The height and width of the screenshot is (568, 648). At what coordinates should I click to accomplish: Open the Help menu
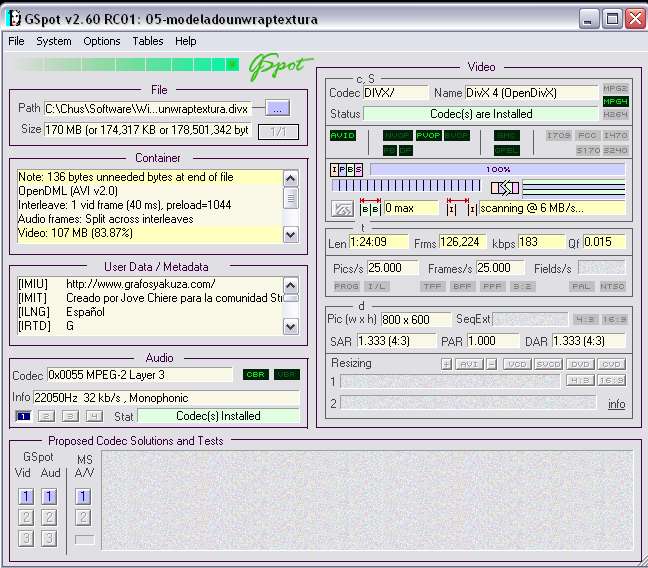point(186,41)
